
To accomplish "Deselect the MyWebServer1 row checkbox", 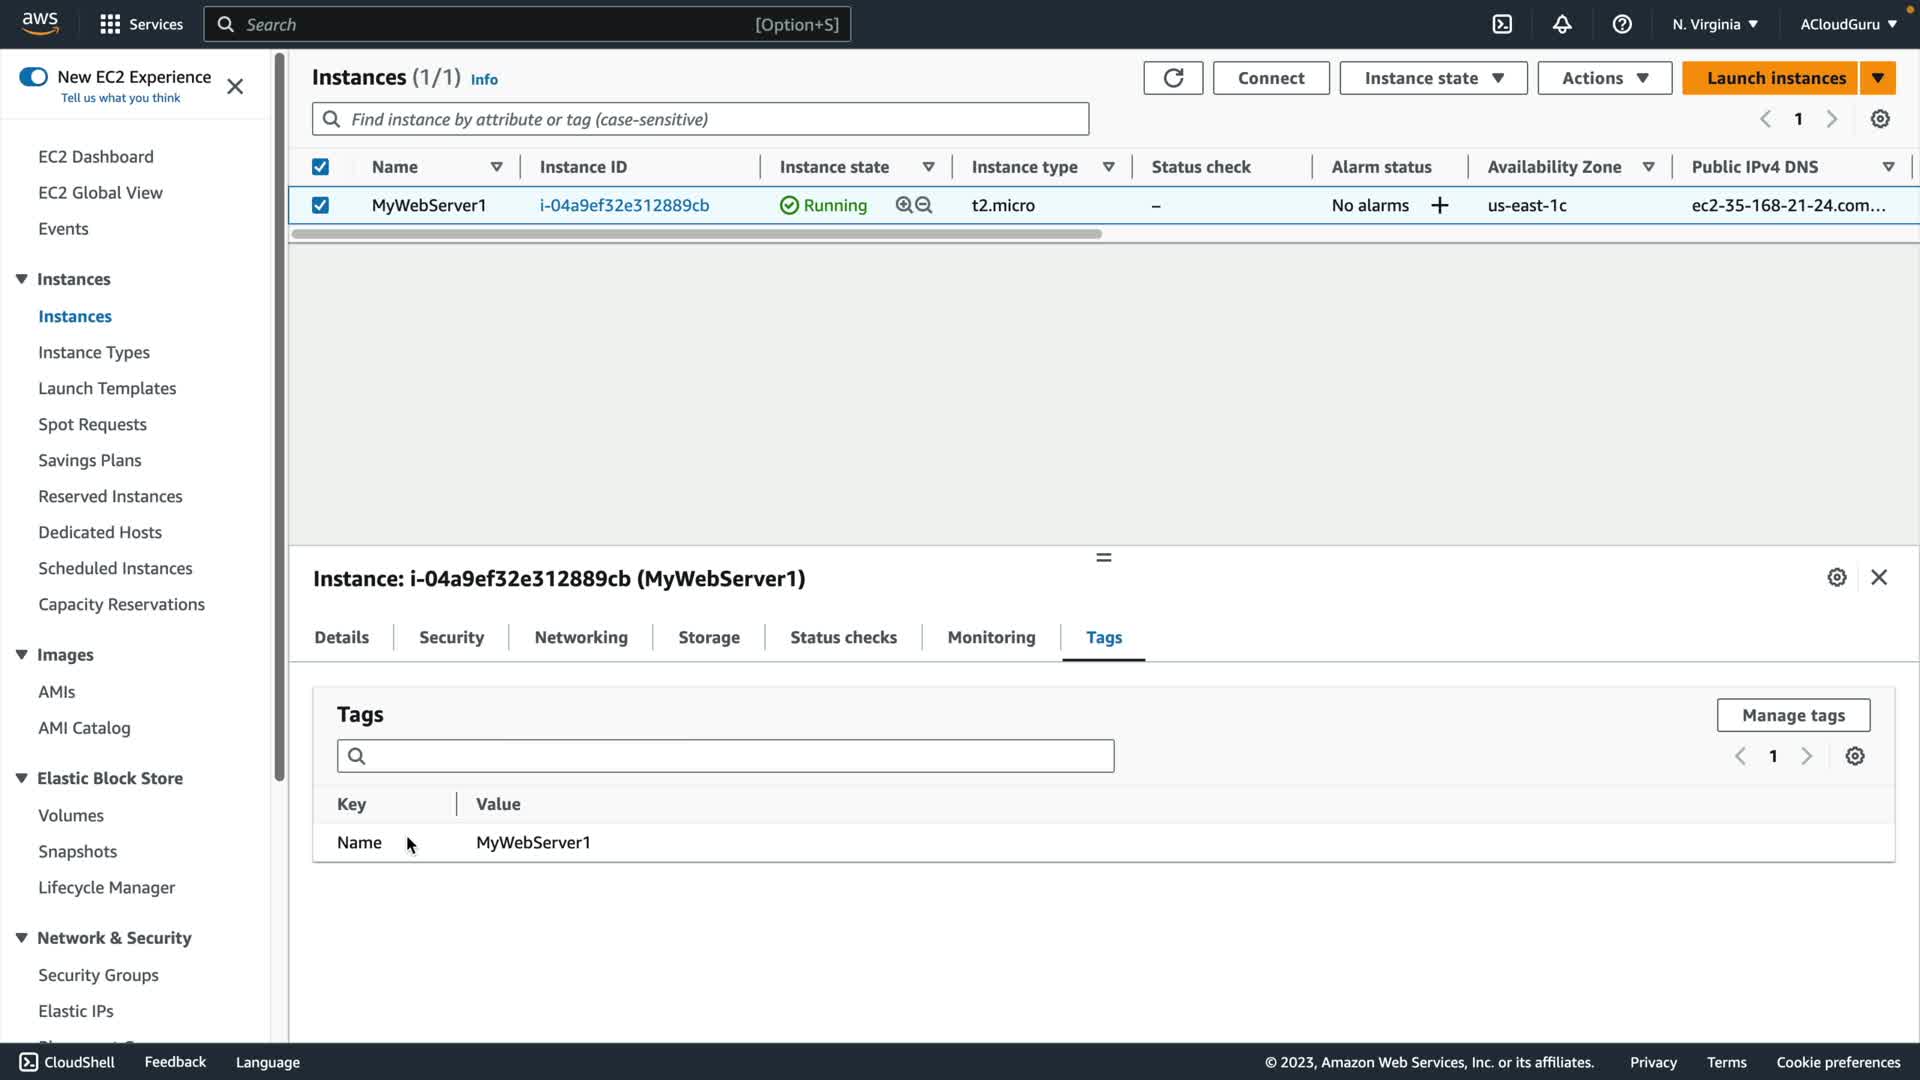I will pos(320,205).
